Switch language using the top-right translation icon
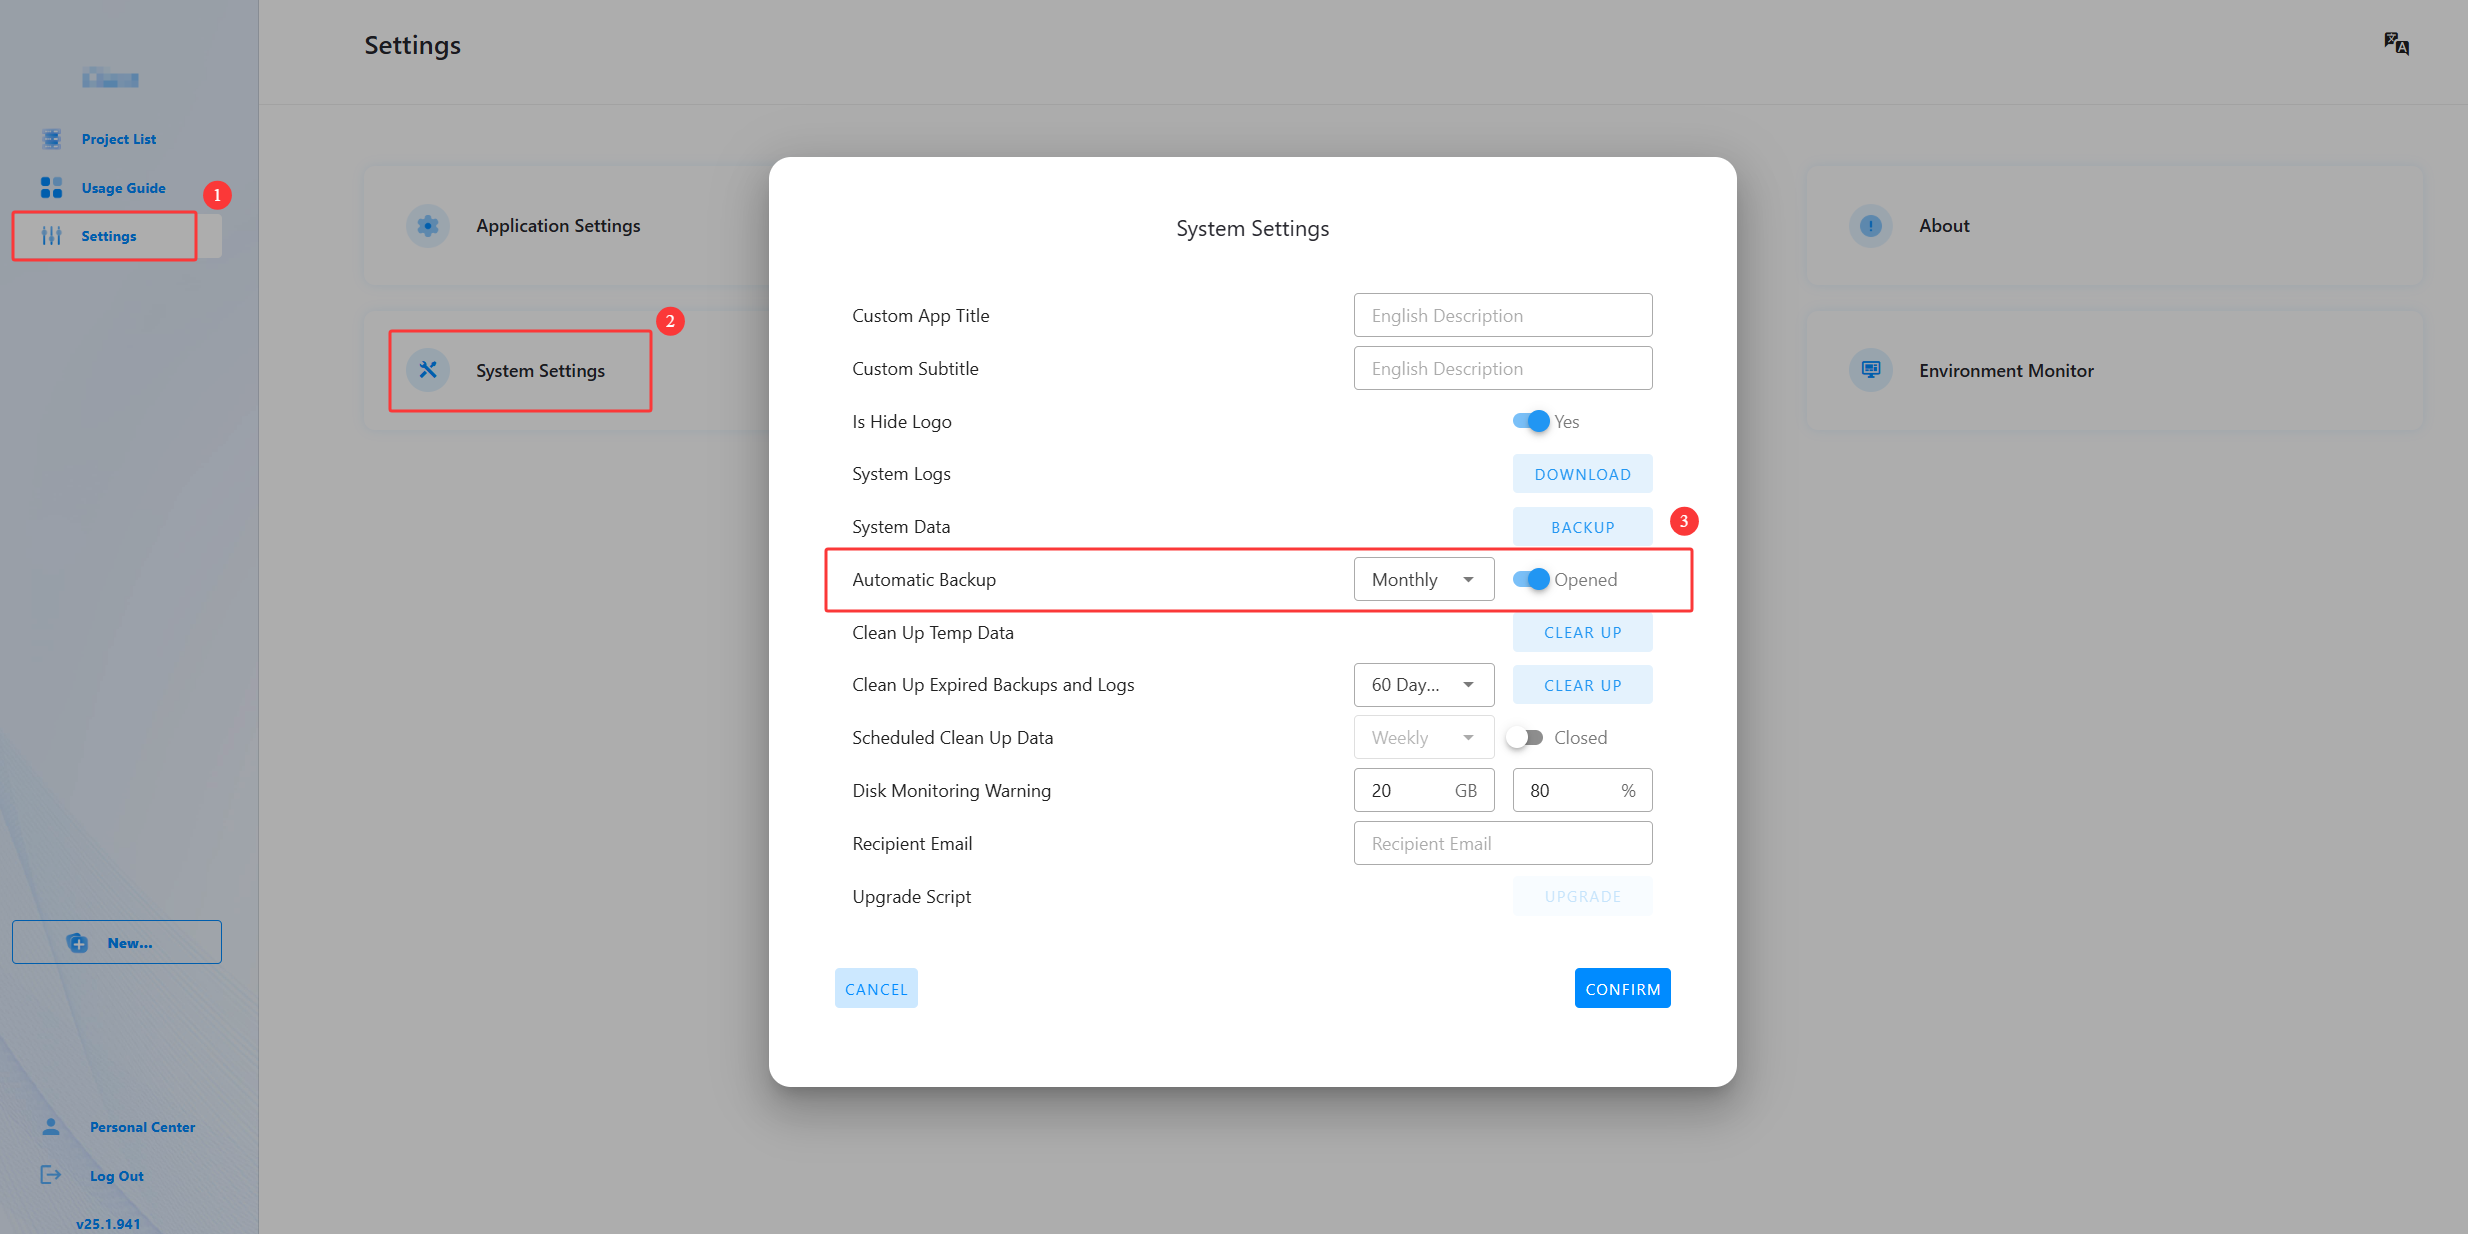This screenshot has width=2468, height=1234. coord(2396,43)
